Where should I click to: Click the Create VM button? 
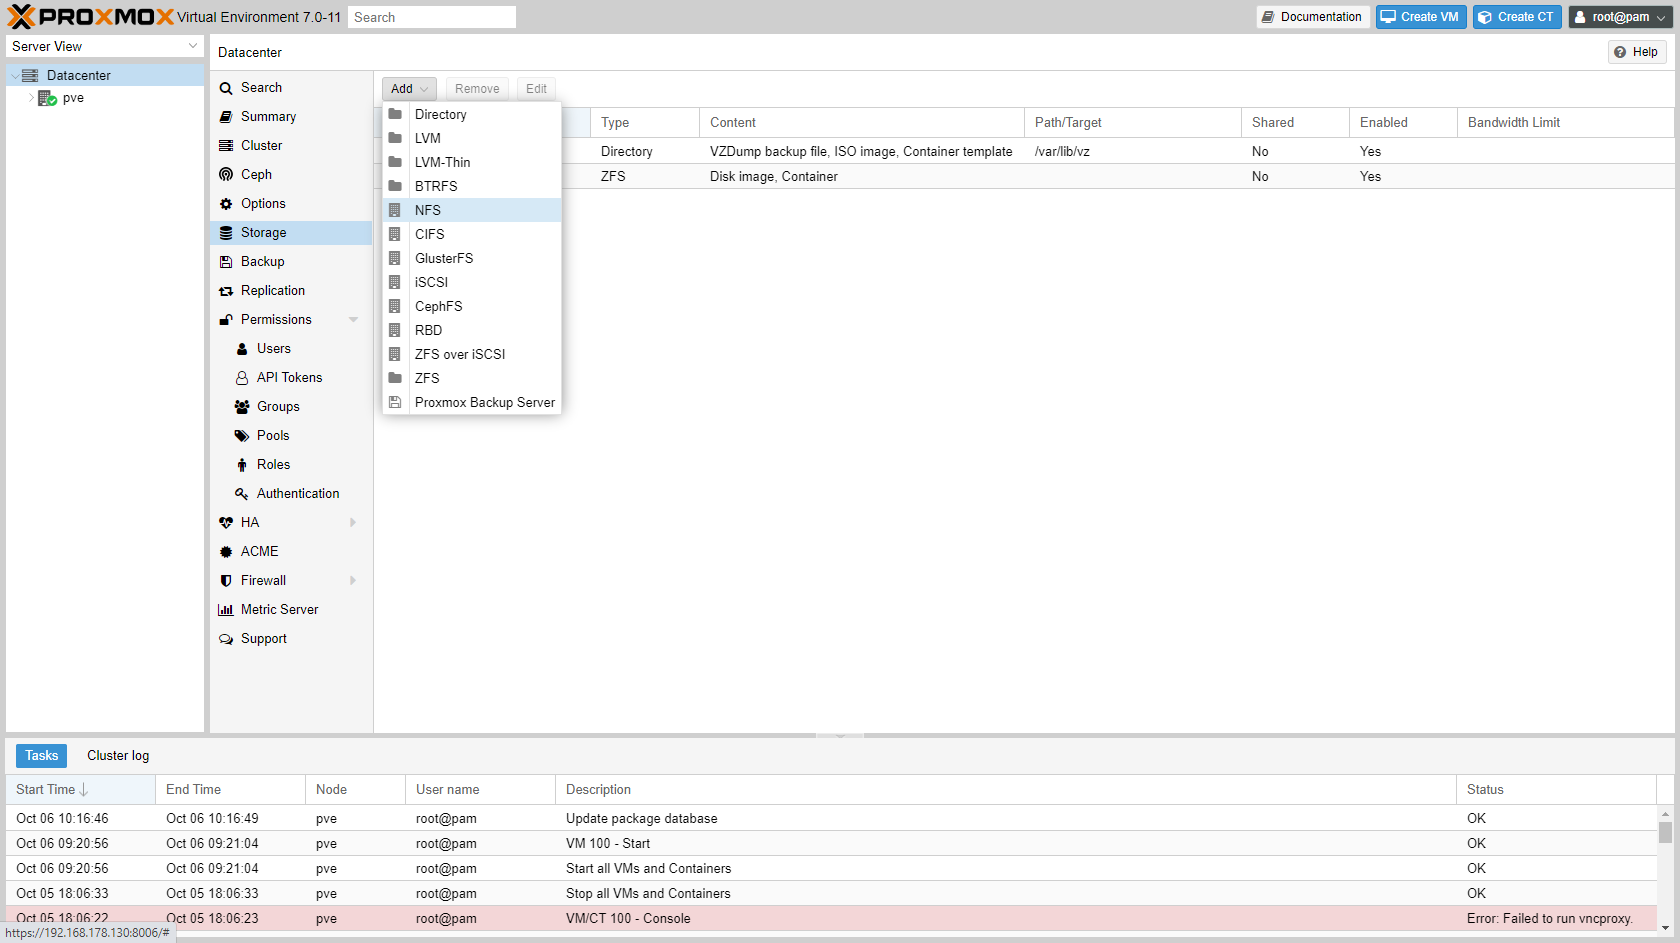pyautogui.click(x=1421, y=17)
